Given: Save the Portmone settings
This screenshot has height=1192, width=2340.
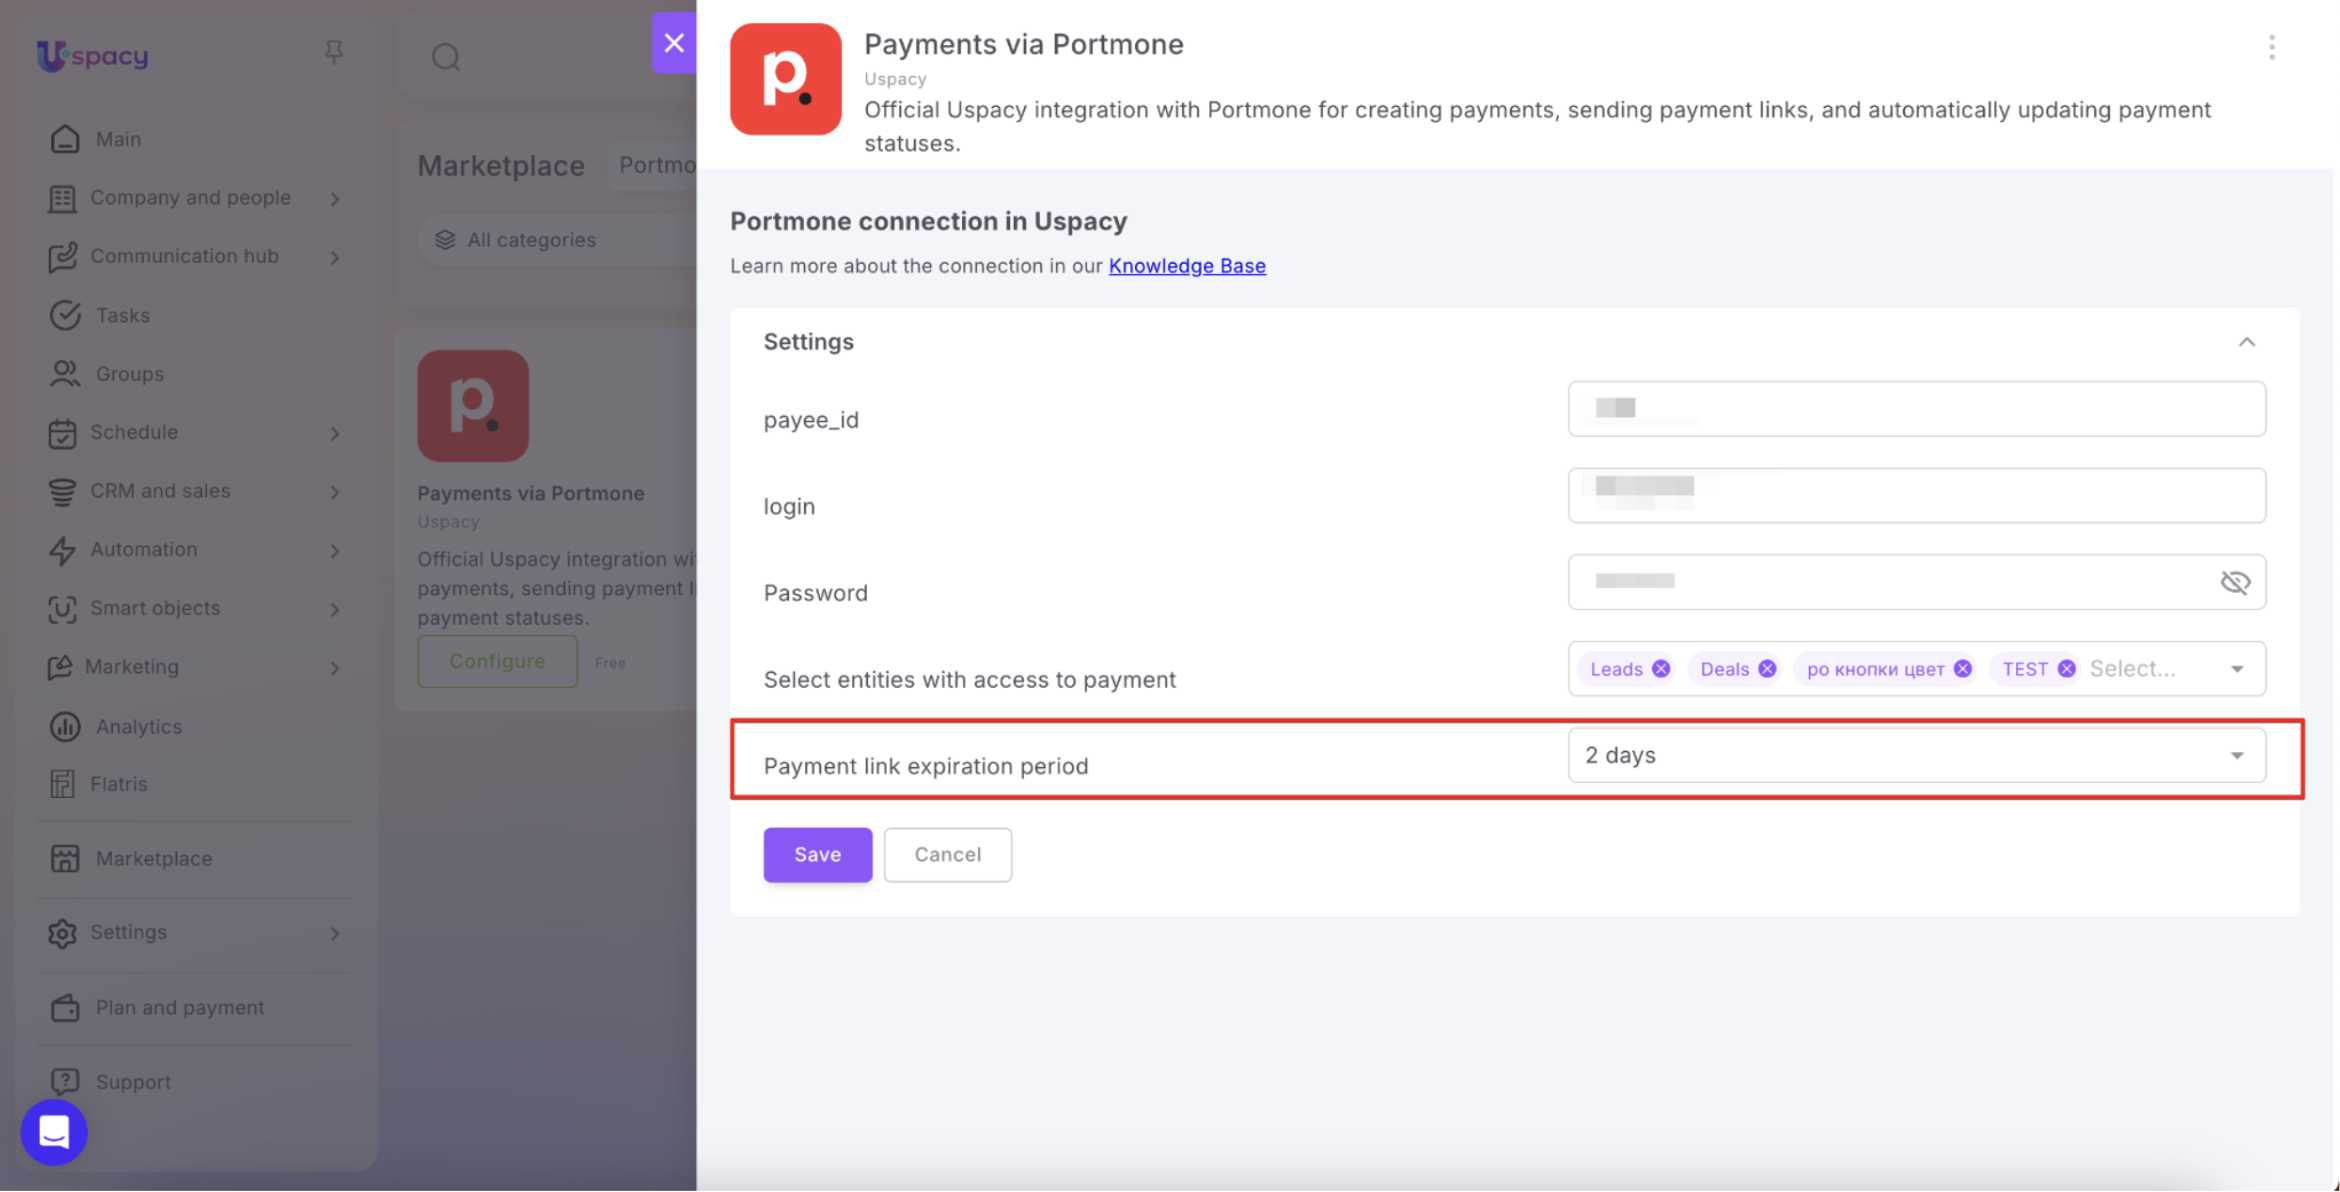Looking at the screenshot, I should 817,854.
